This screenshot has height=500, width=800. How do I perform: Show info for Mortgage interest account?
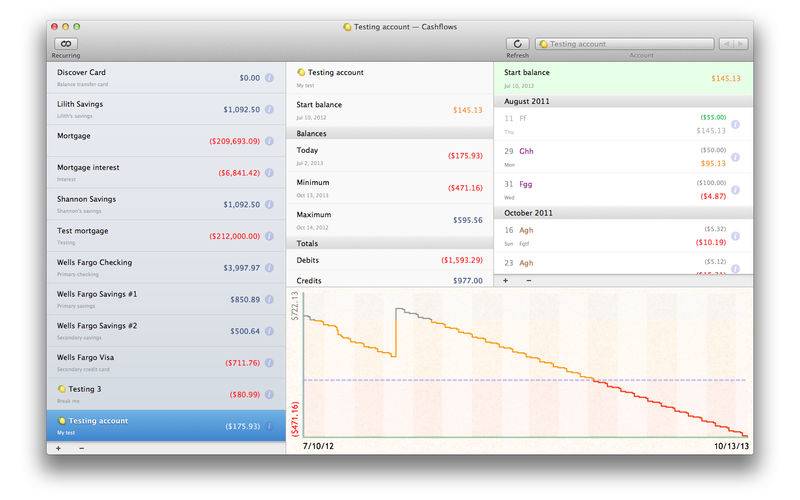tap(269, 172)
